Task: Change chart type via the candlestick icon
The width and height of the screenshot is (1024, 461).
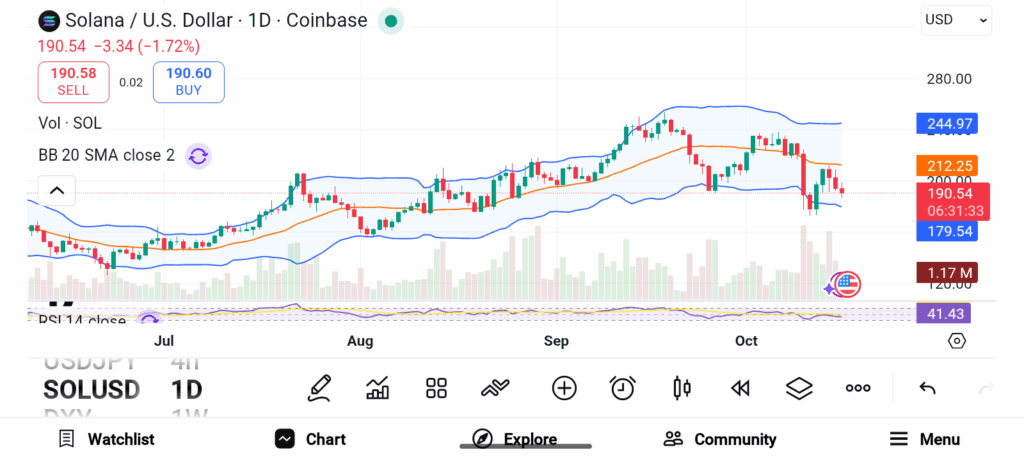Action: pyautogui.click(x=682, y=388)
